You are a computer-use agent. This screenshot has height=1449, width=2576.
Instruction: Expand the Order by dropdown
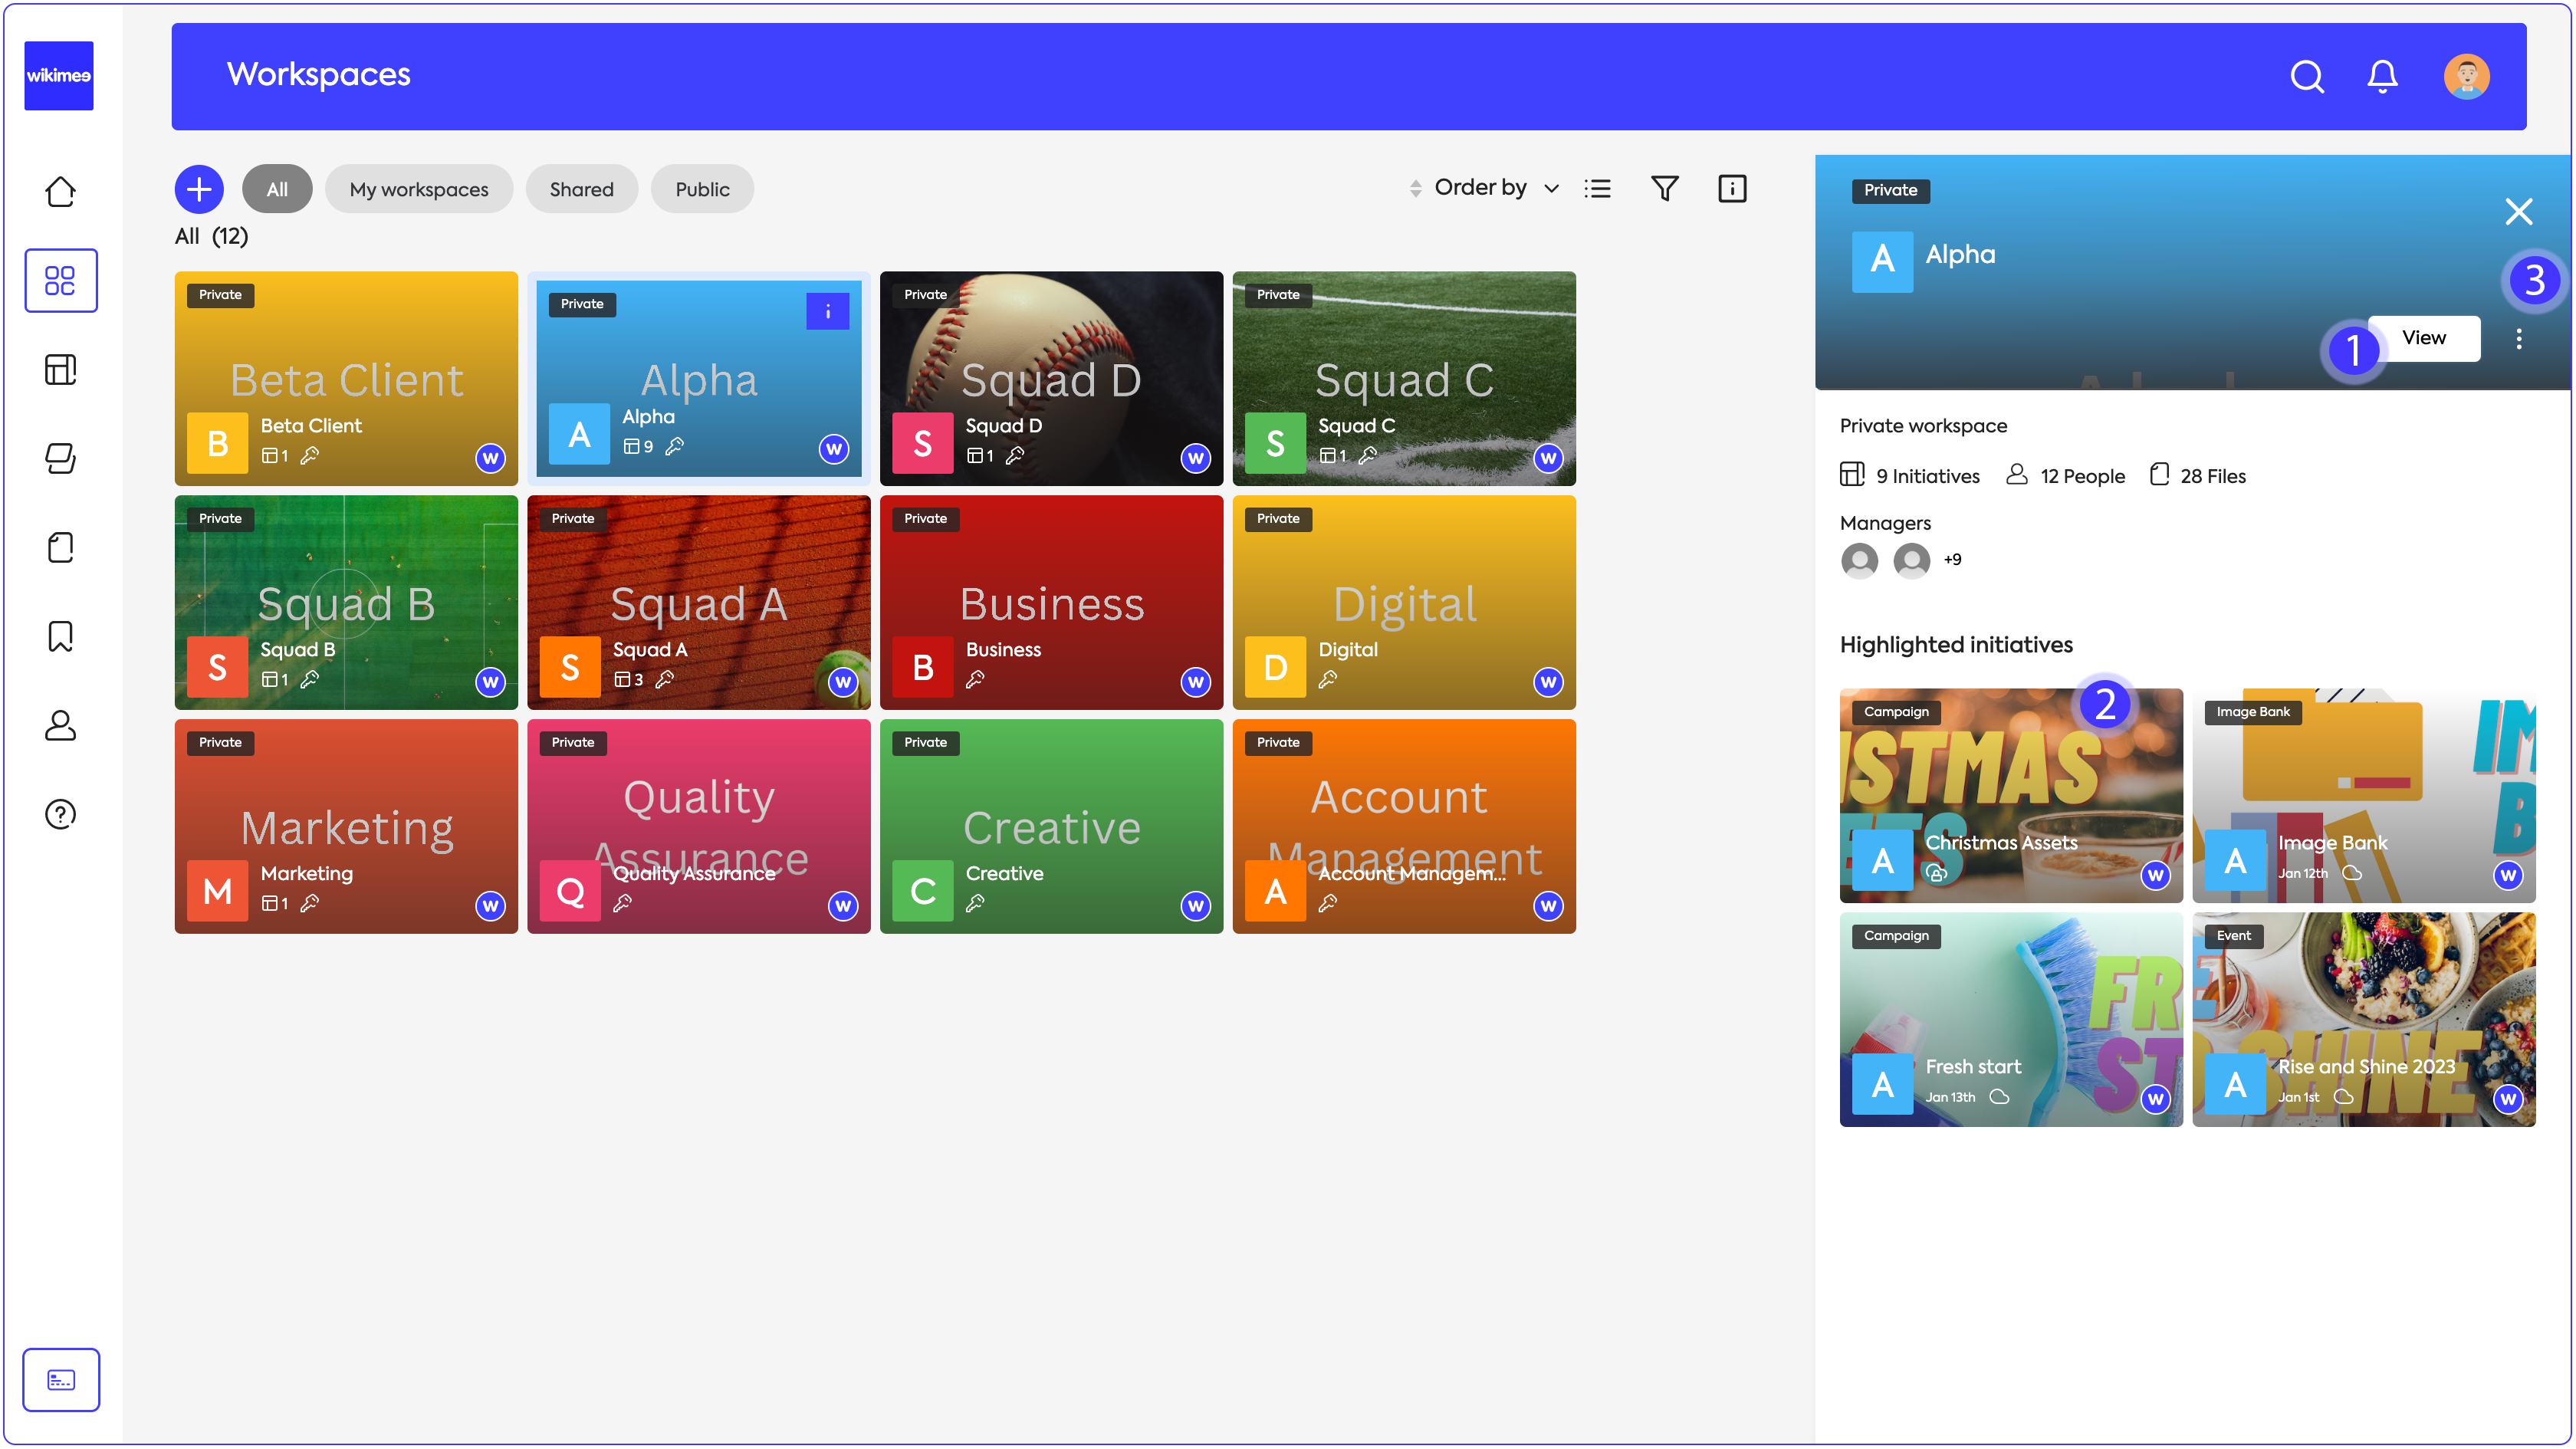coord(1496,188)
